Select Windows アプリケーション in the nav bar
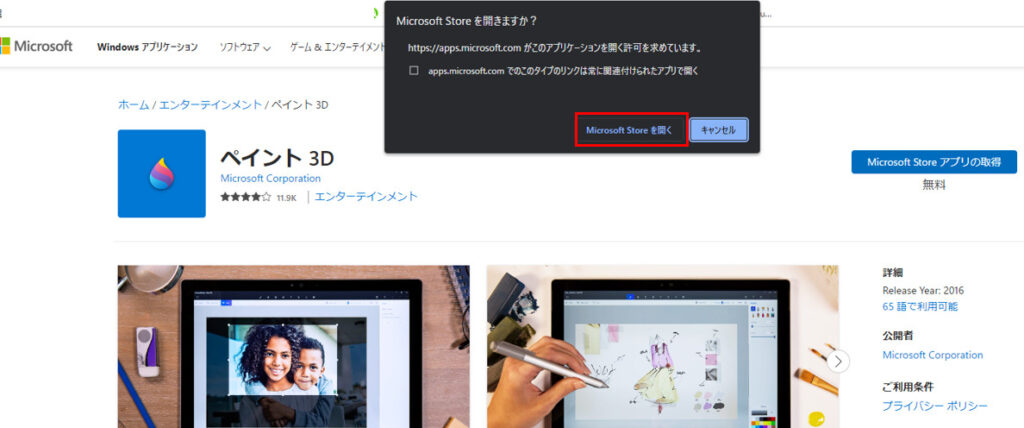1024x428 pixels. pos(147,47)
